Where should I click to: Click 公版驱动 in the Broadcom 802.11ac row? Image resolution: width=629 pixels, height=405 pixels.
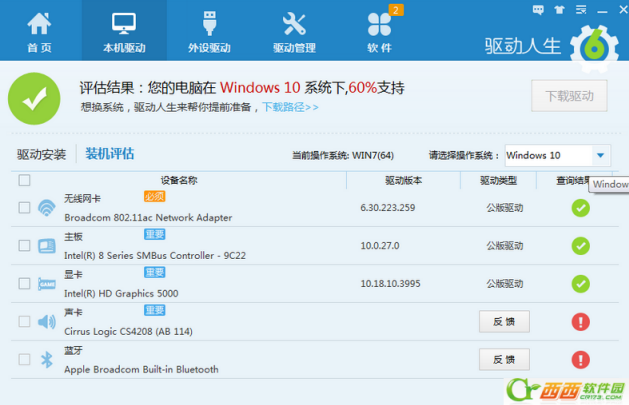click(505, 208)
